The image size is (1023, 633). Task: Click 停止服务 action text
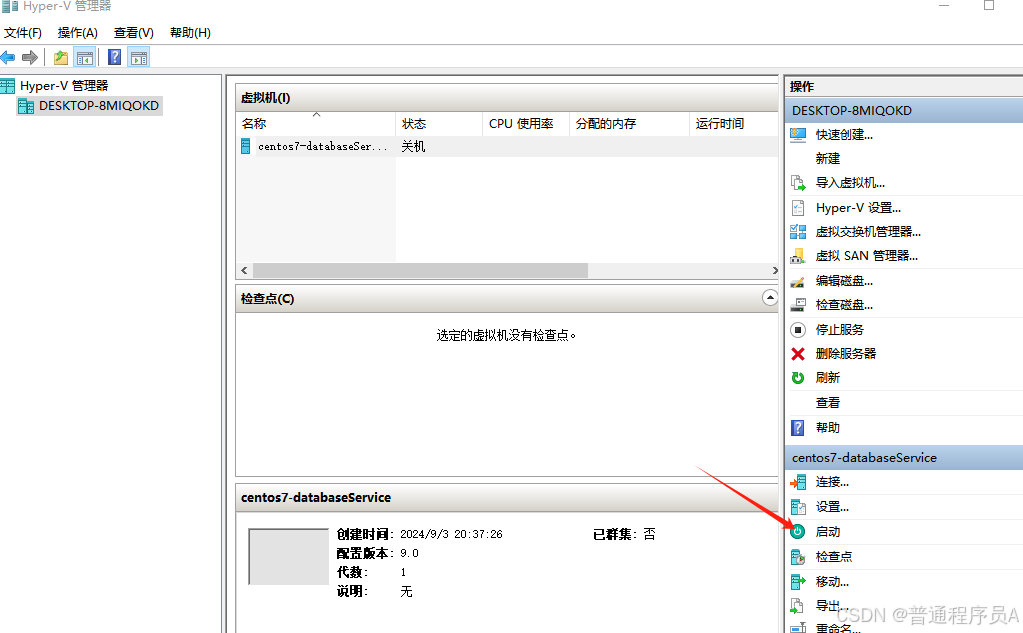point(839,330)
